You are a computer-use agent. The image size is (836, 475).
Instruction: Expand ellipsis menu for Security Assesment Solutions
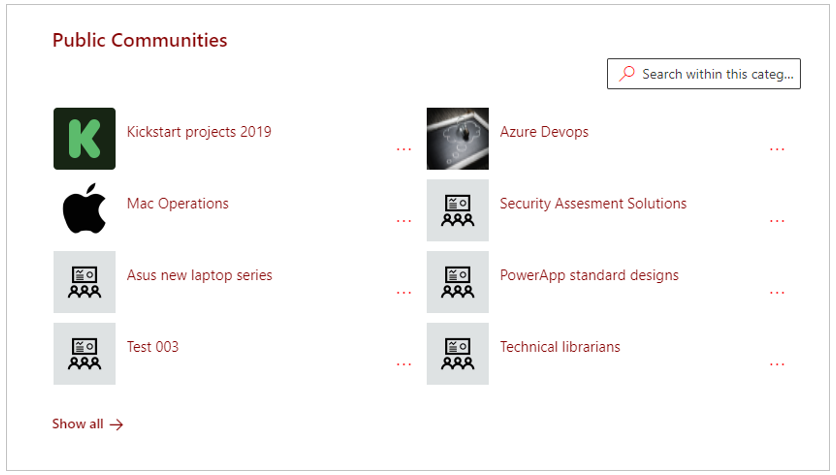[777, 221]
